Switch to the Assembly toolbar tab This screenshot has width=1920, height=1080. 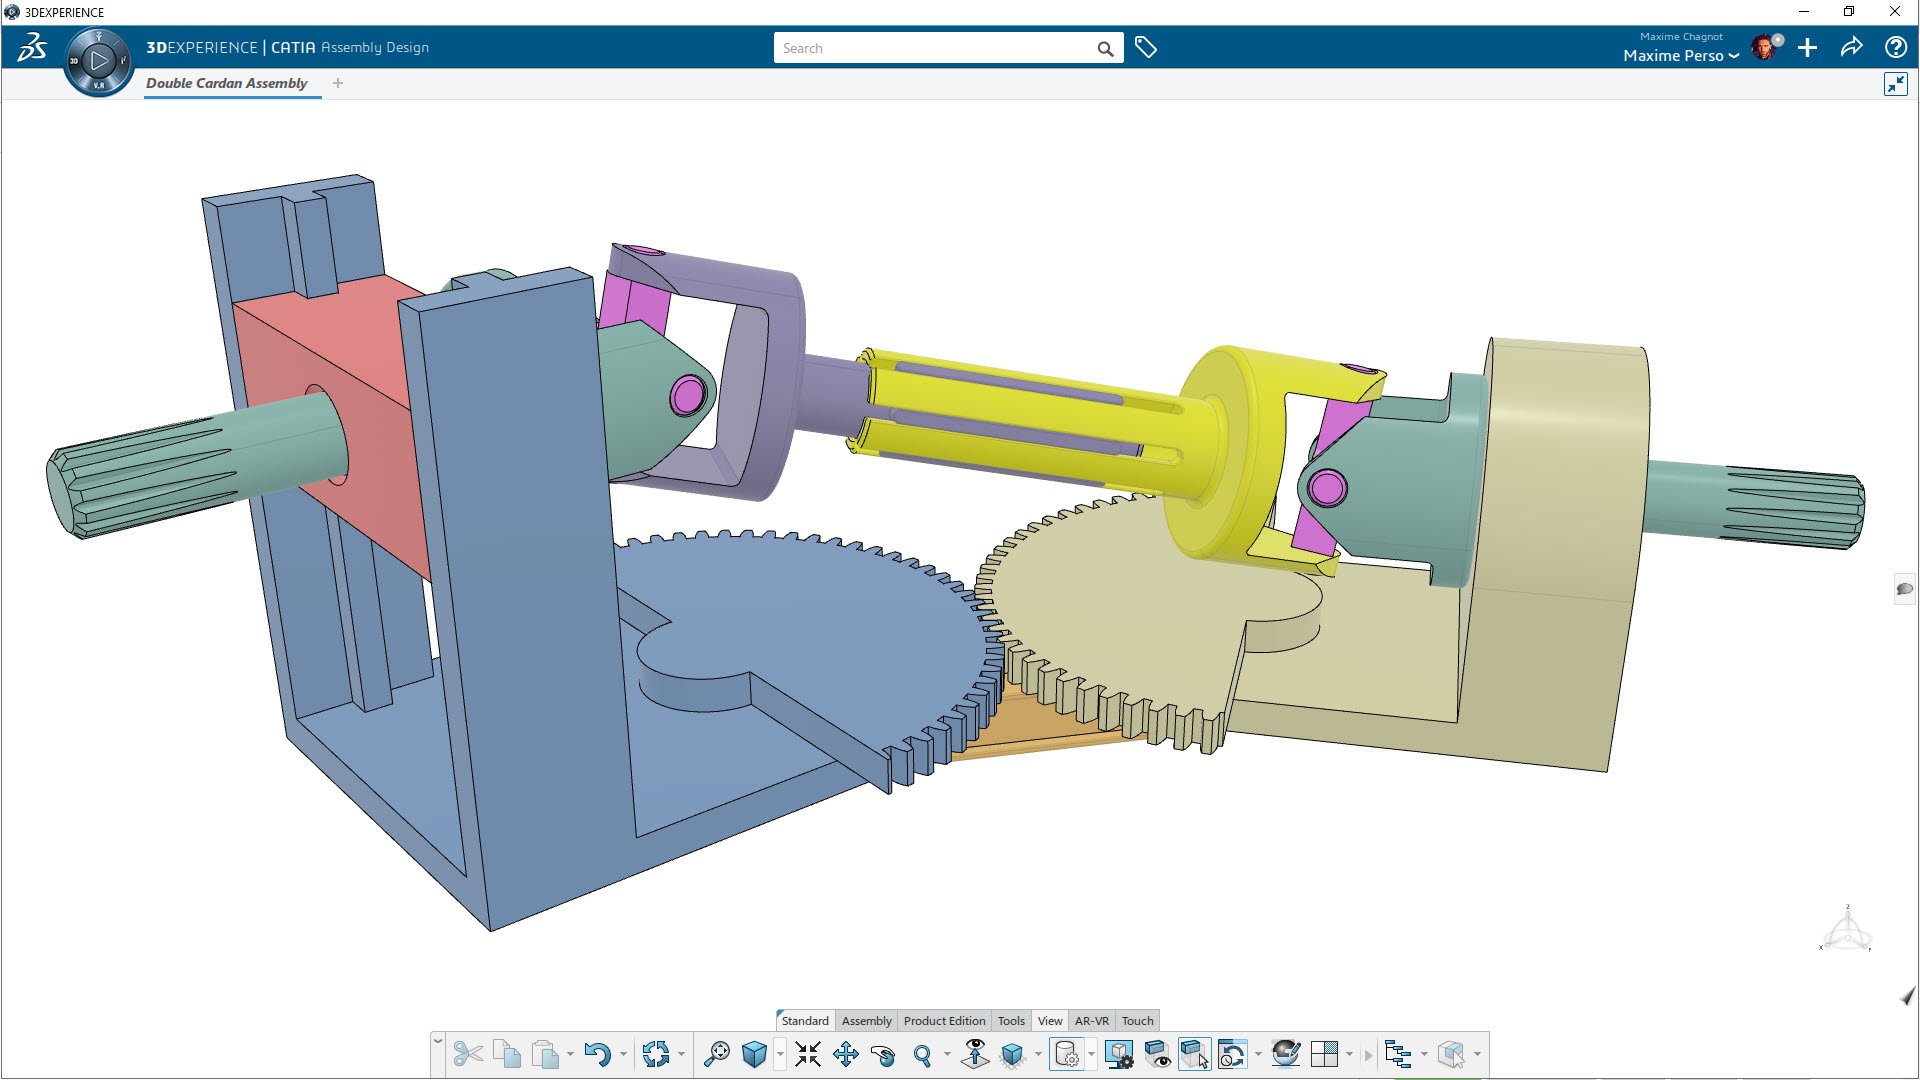pos(866,1021)
